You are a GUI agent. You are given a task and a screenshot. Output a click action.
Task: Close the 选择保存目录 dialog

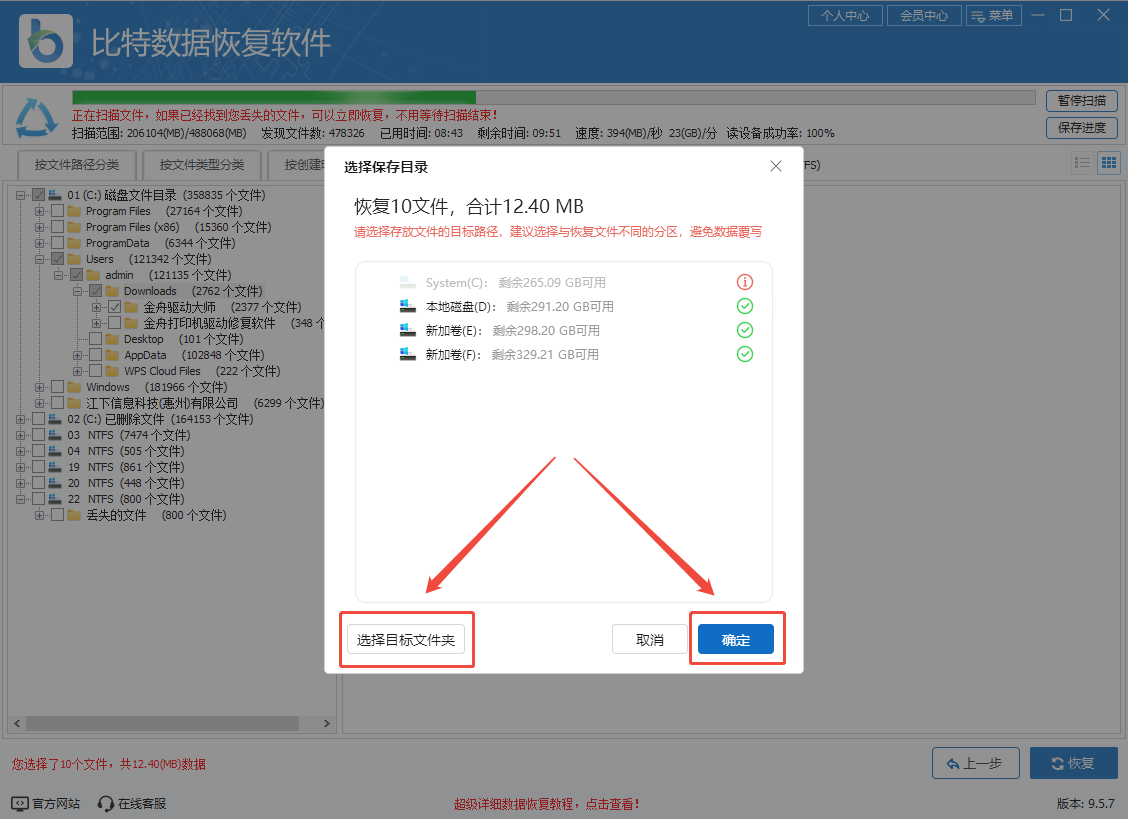pyautogui.click(x=776, y=166)
